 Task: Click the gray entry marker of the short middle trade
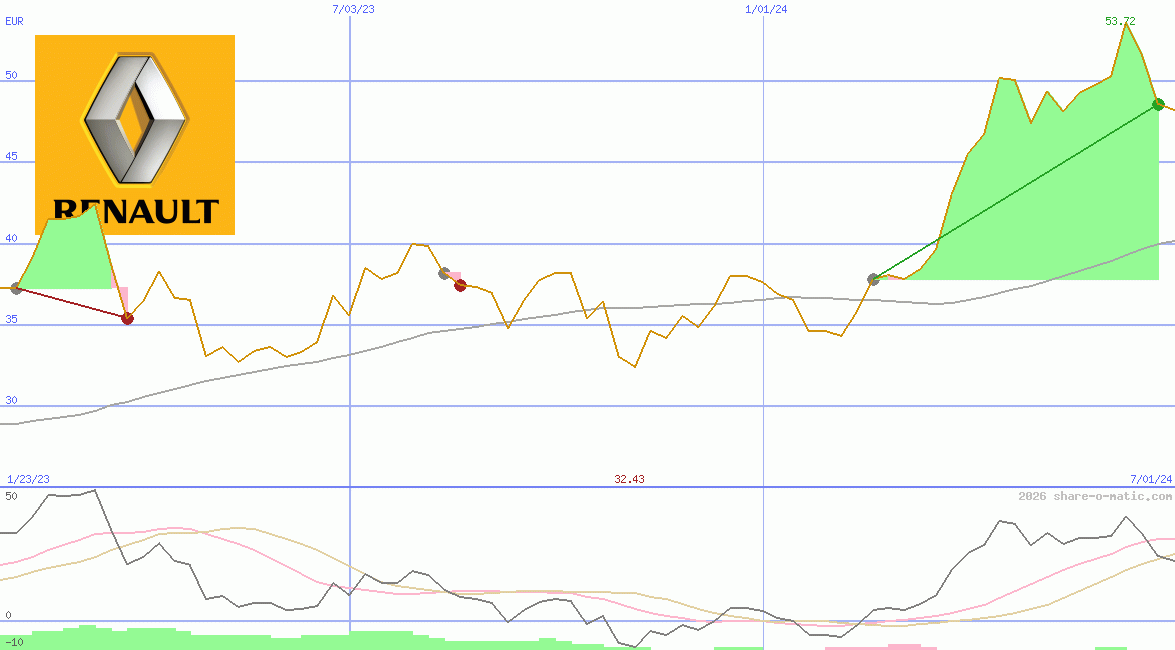[445, 273]
